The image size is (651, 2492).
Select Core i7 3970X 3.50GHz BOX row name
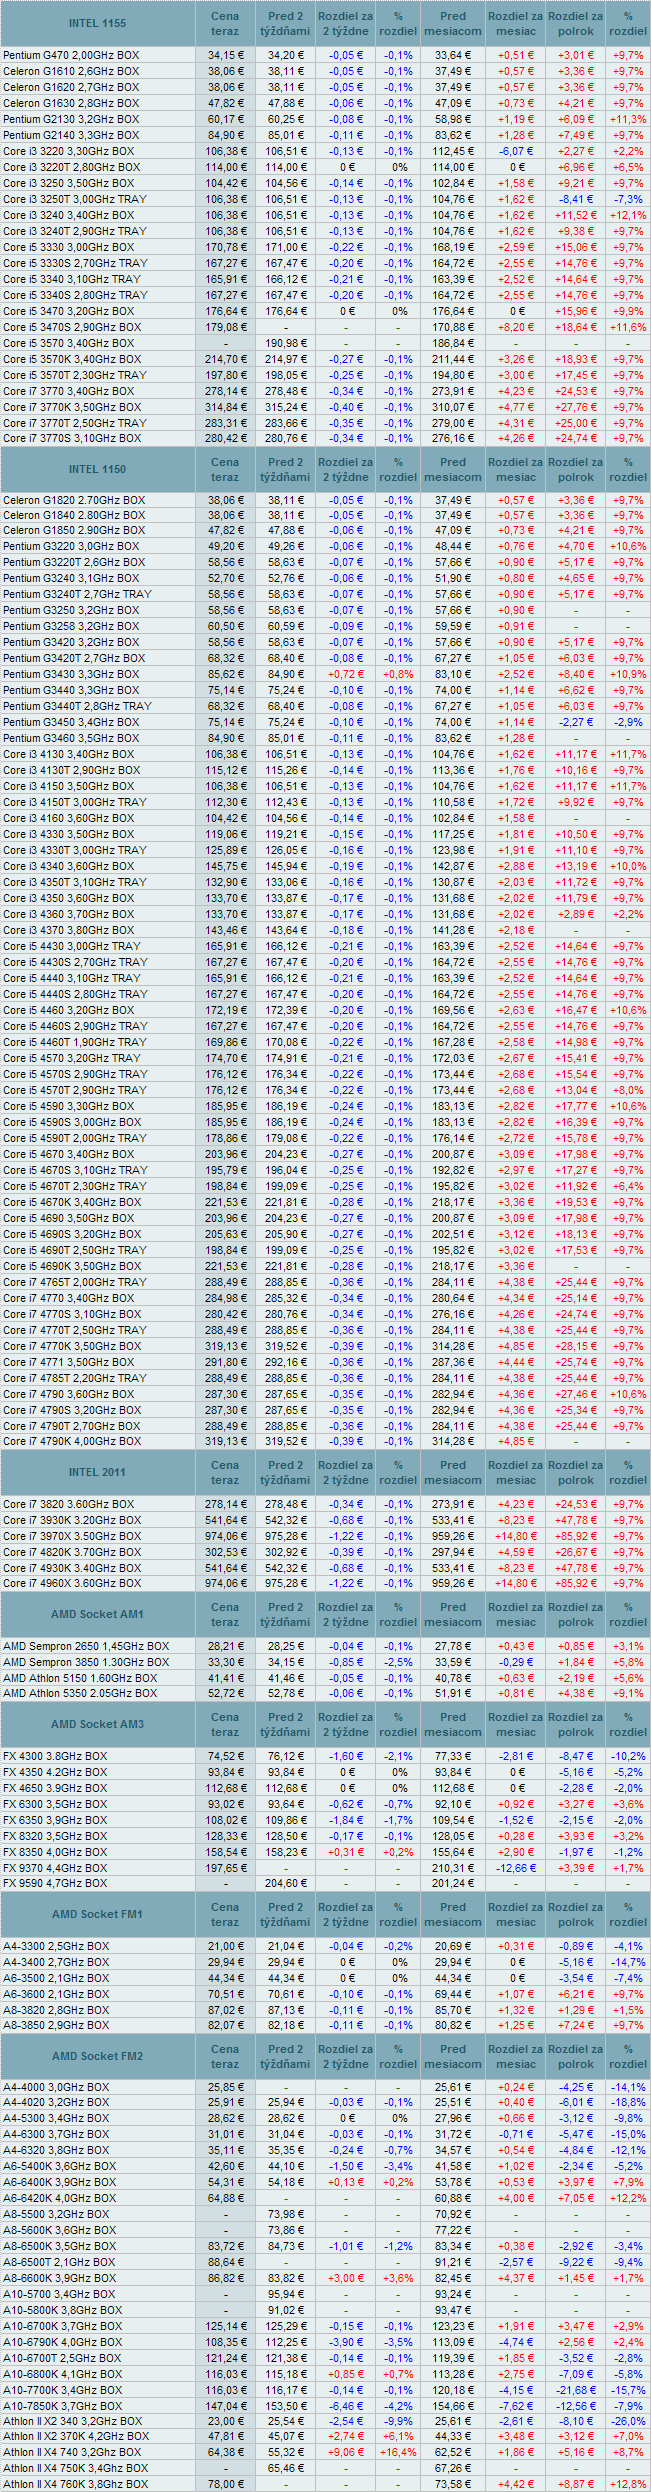[x=72, y=1536]
